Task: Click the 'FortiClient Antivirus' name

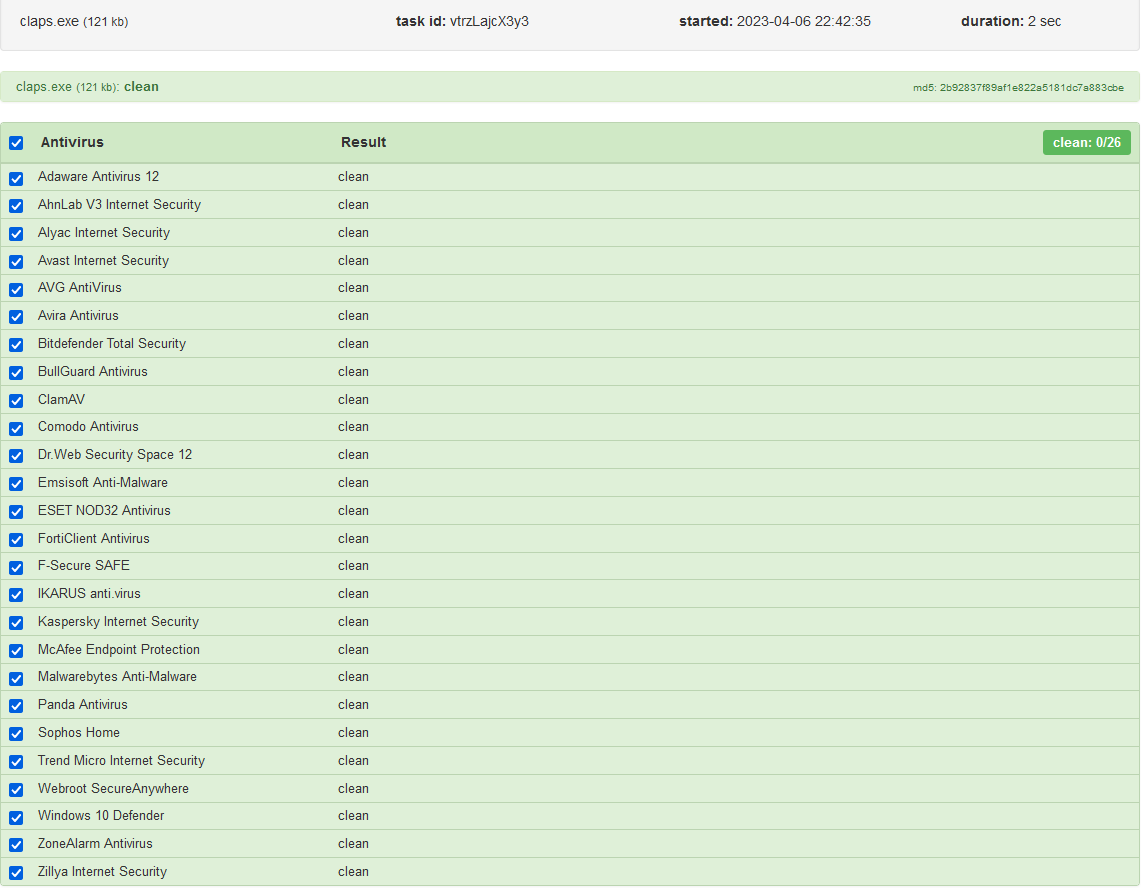Action: point(93,538)
